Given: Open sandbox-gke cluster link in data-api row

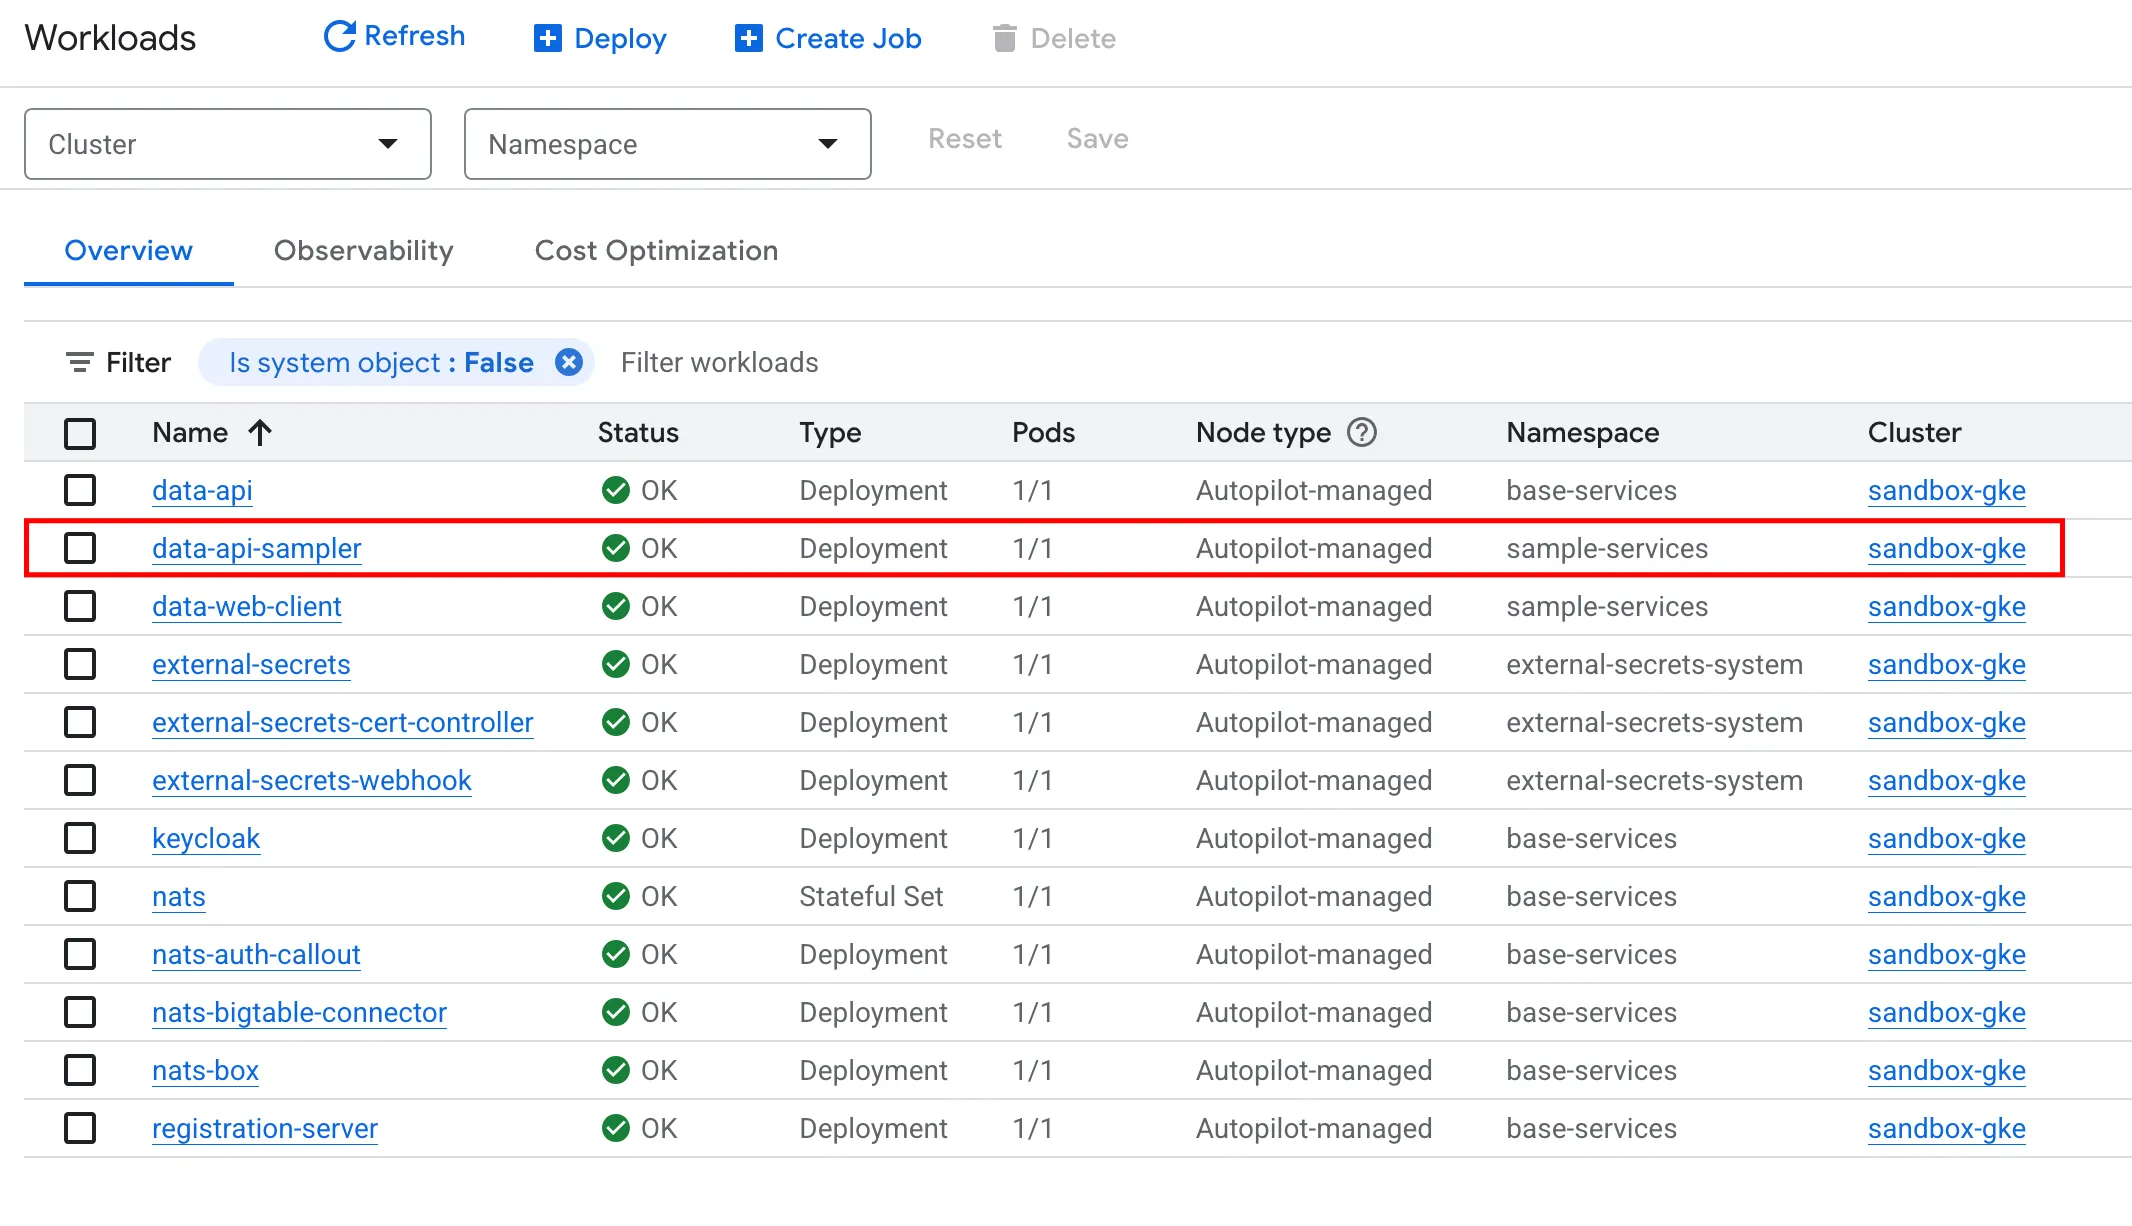Looking at the screenshot, I should pyautogui.click(x=1947, y=490).
